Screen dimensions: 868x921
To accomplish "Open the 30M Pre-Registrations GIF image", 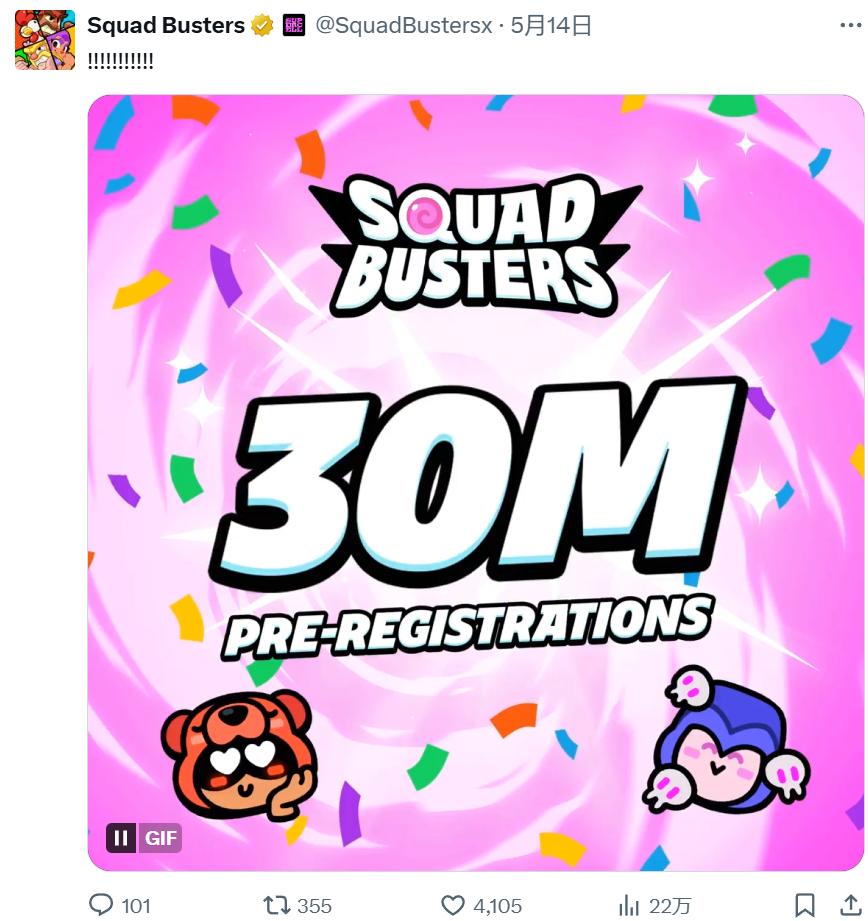I will (x=475, y=480).
